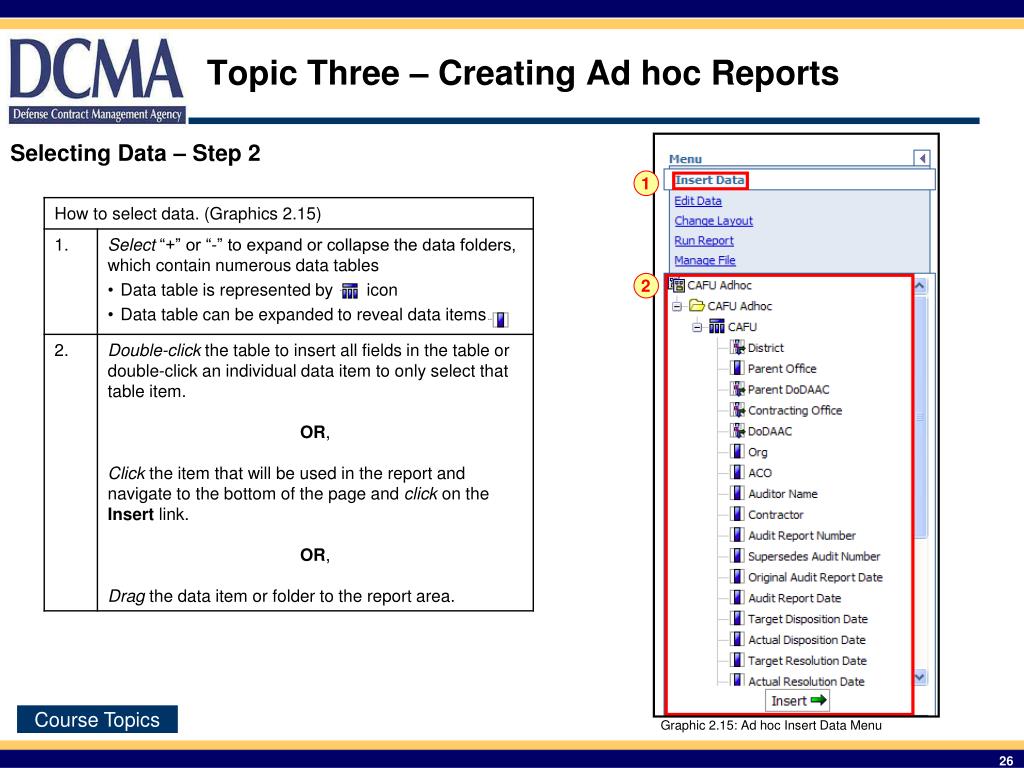The height and width of the screenshot is (768, 1024).
Task: Click the Auditor Name item icon
Action: 737,494
